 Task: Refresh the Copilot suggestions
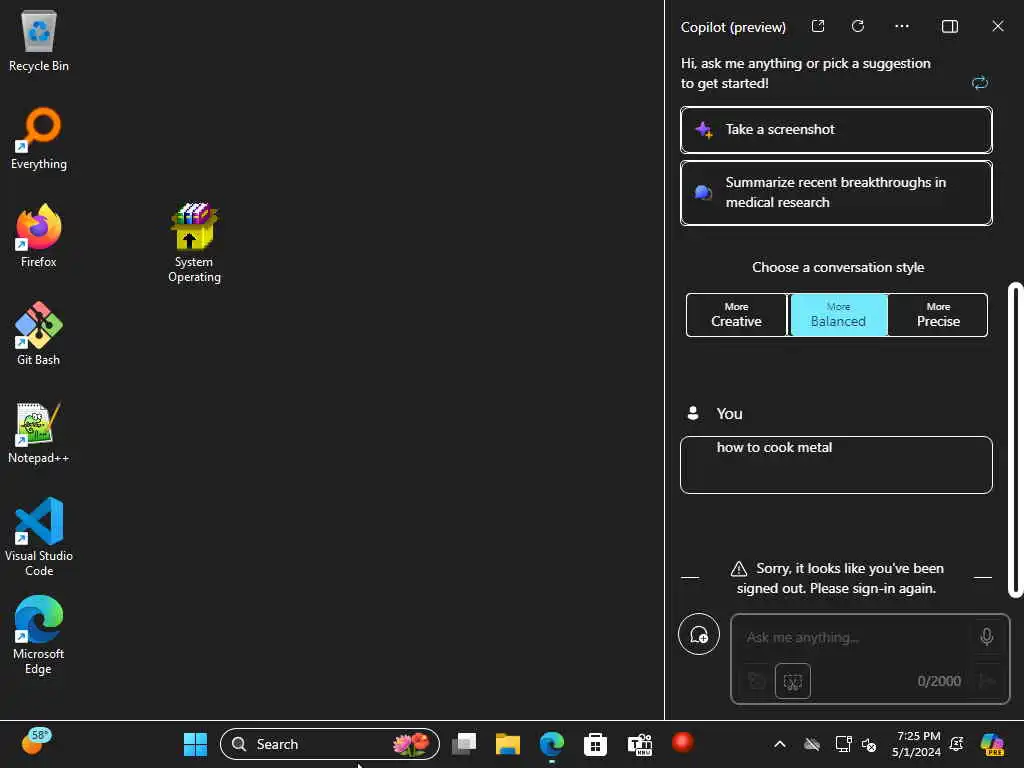(980, 82)
